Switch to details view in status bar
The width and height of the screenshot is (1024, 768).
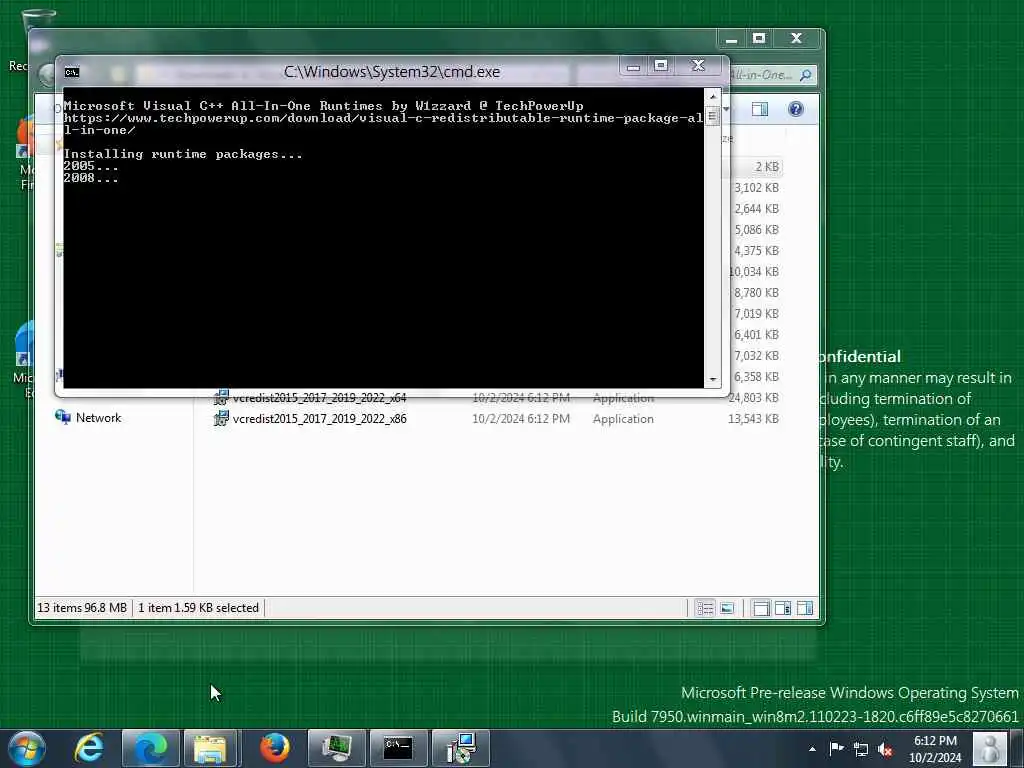point(705,608)
